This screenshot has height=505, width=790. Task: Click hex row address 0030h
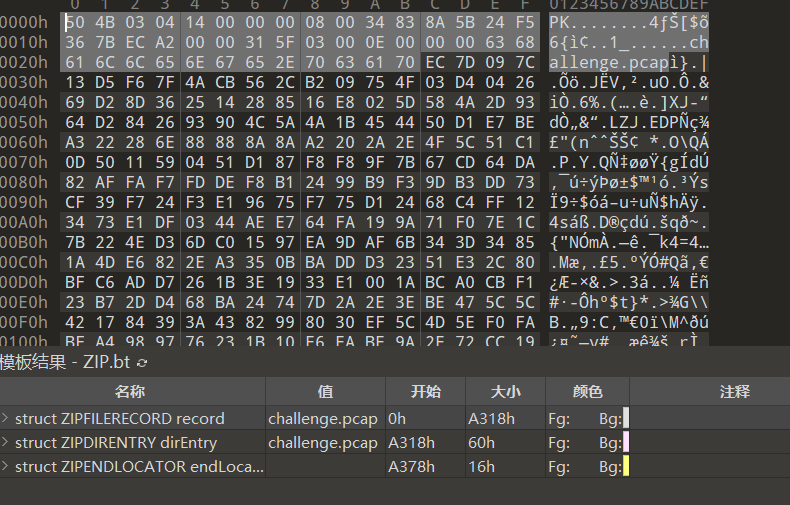[x=24, y=82]
